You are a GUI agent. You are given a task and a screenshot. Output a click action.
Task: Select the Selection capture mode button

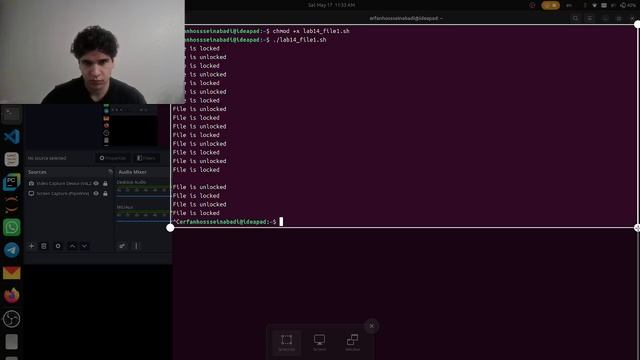[x=286, y=342]
